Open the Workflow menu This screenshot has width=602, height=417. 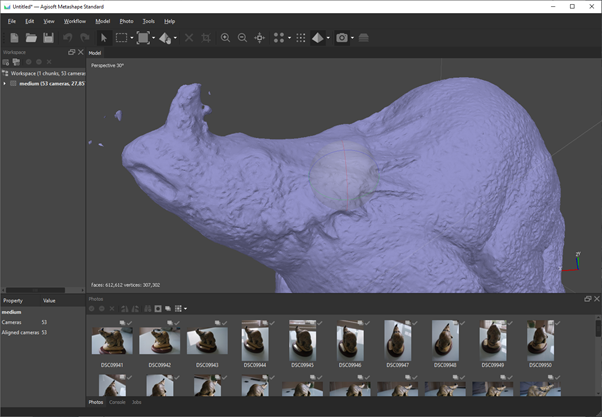click(x=75, y=21)
